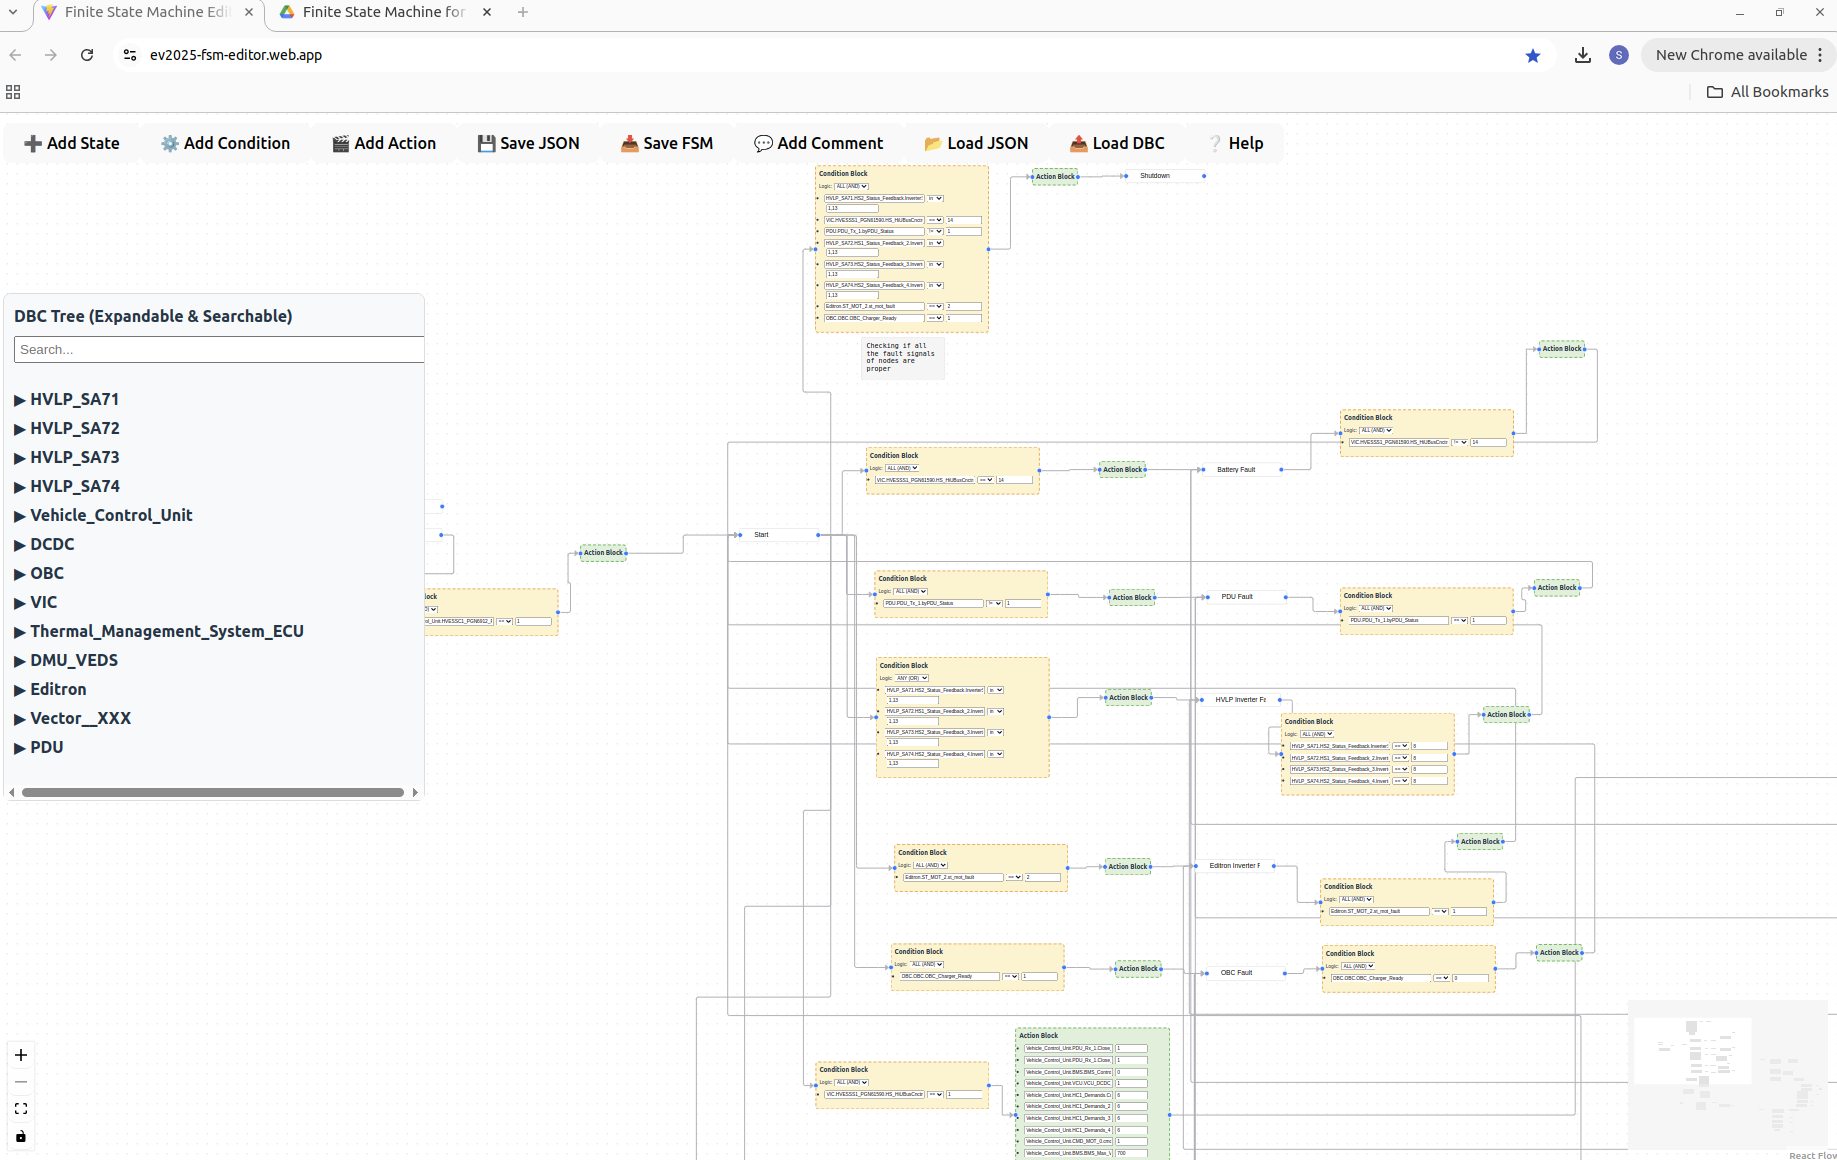
Task: Open the Chrome downloads icon
Action: click(1582, 55)
